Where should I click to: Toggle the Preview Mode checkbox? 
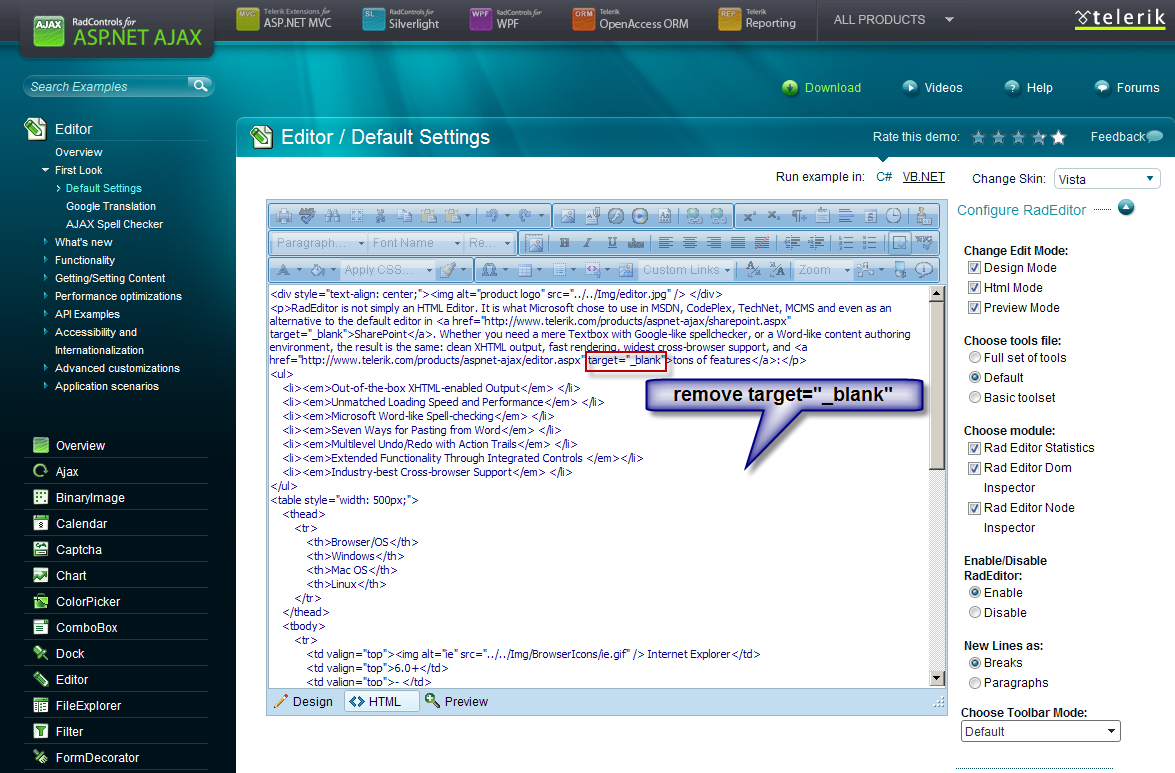click(x=974, y=308)
